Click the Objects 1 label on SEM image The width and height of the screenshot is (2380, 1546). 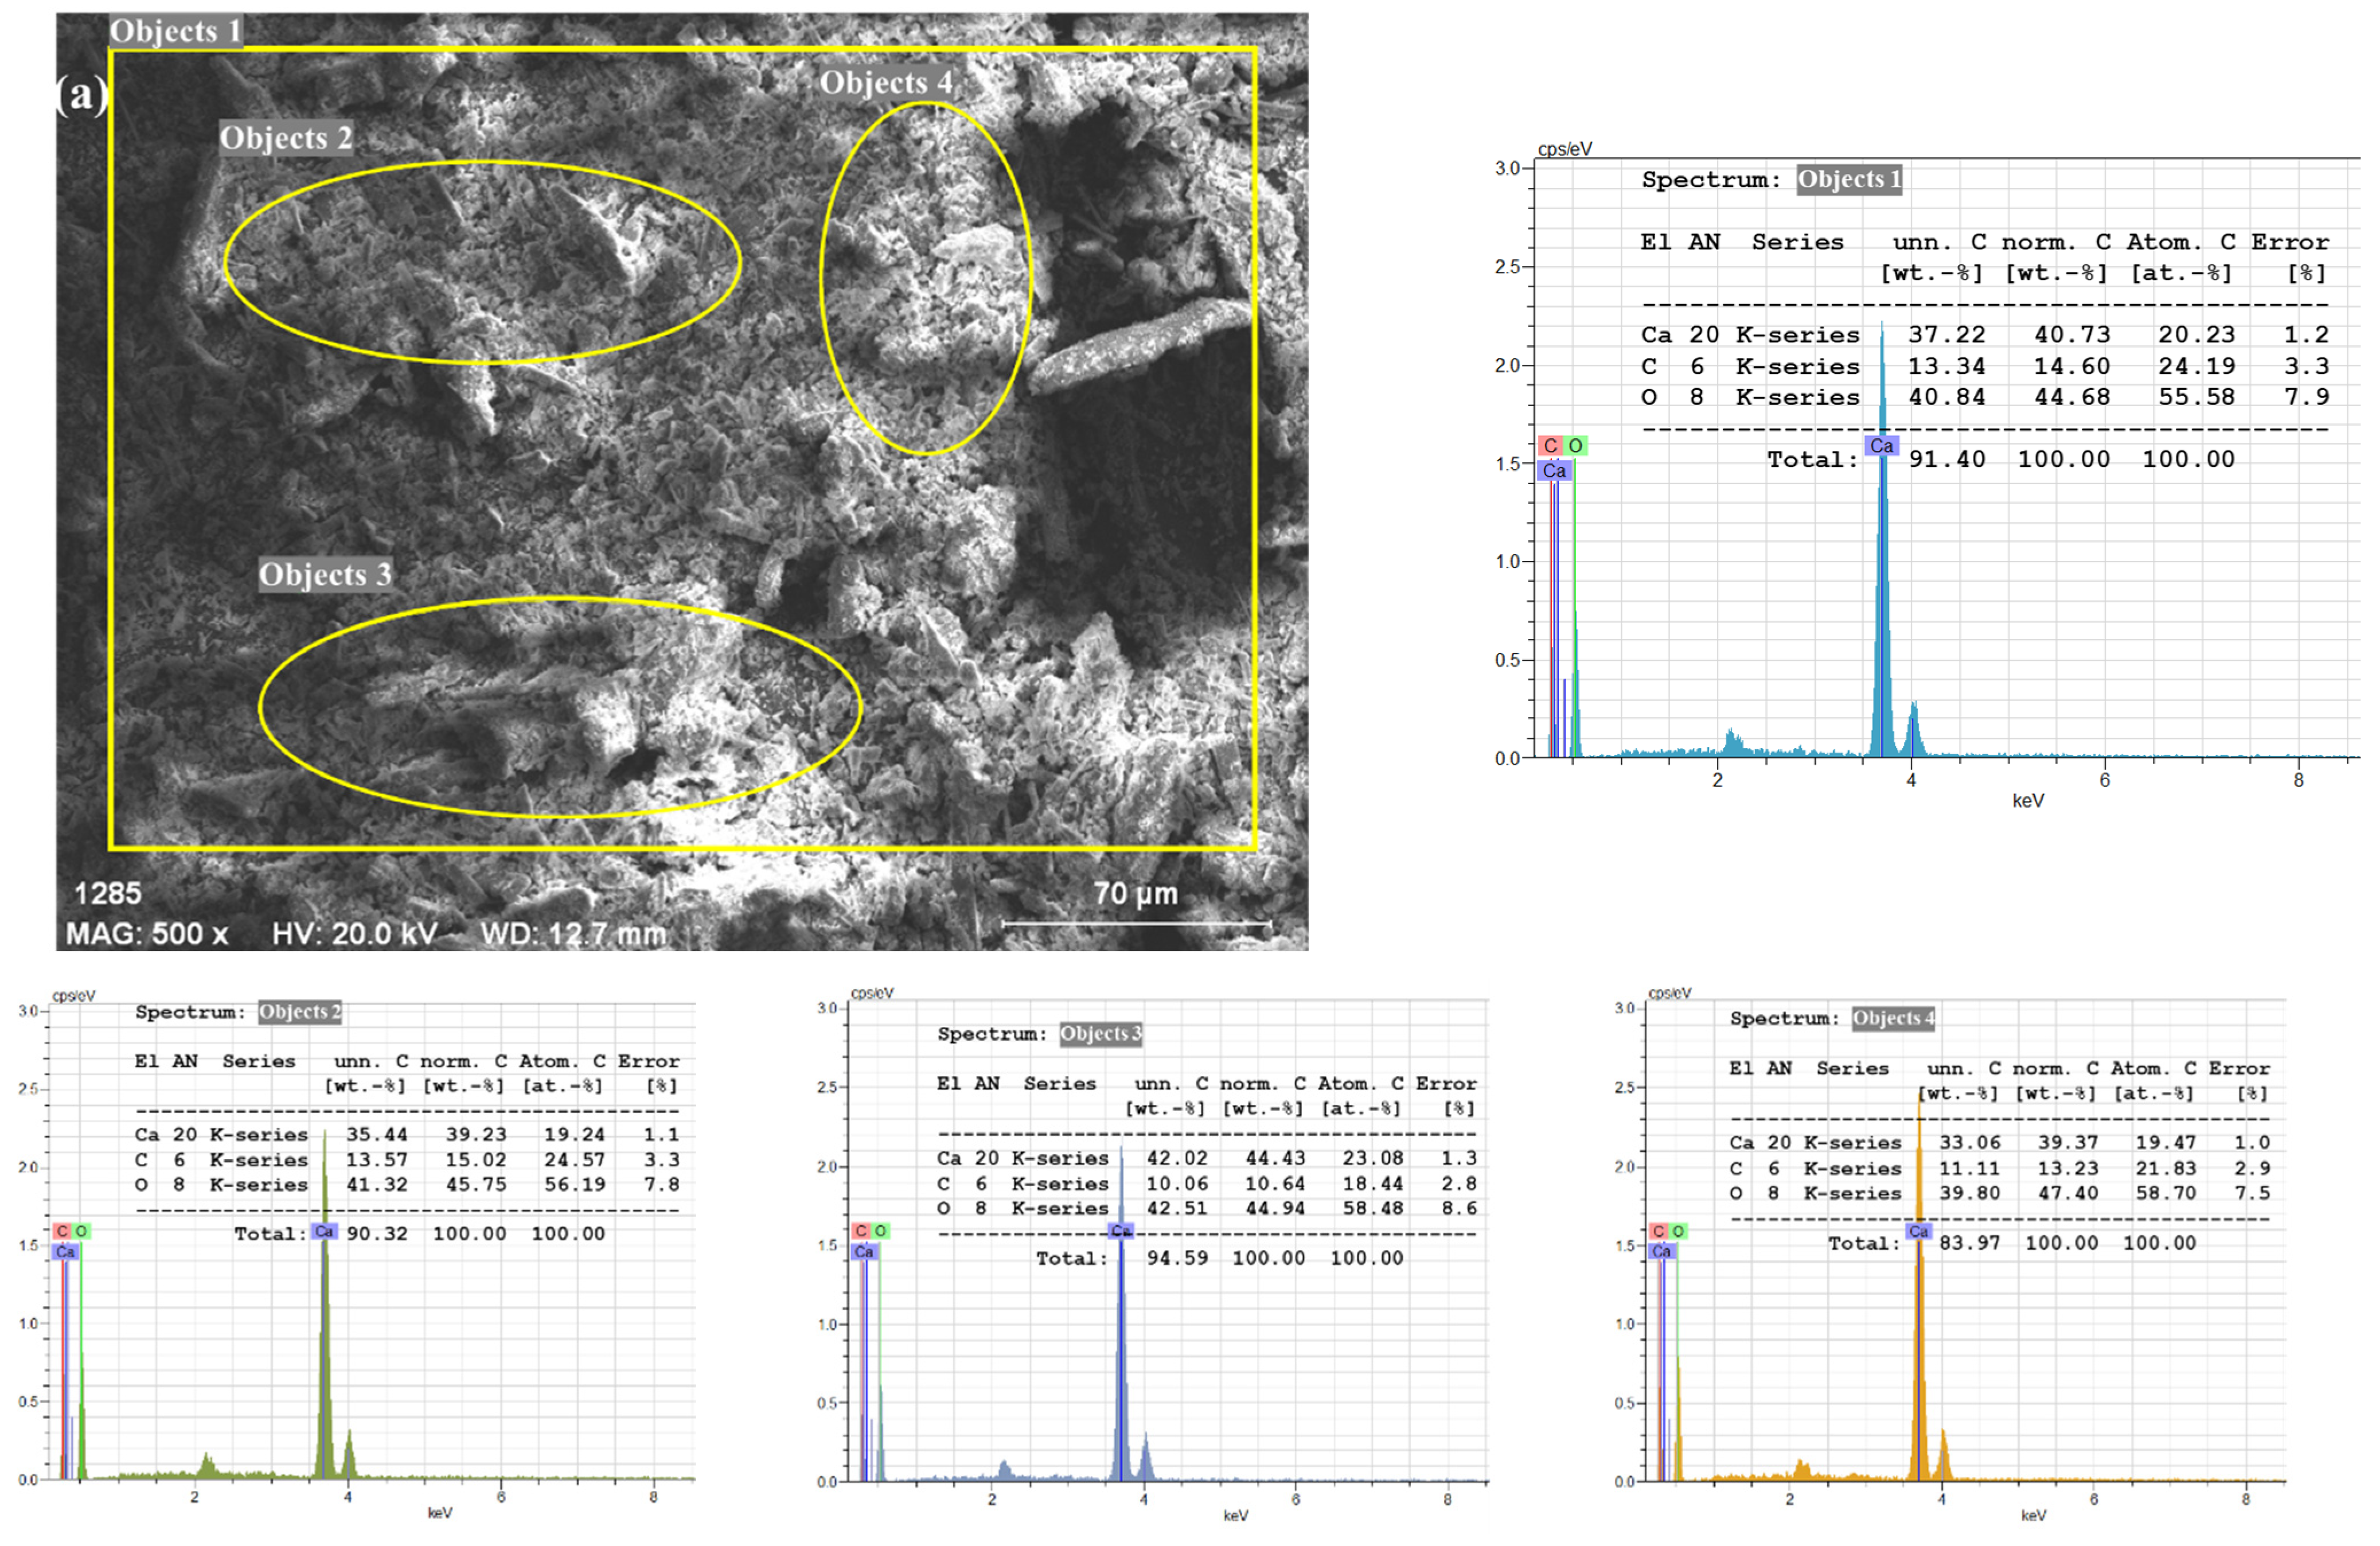pos(175,31)
